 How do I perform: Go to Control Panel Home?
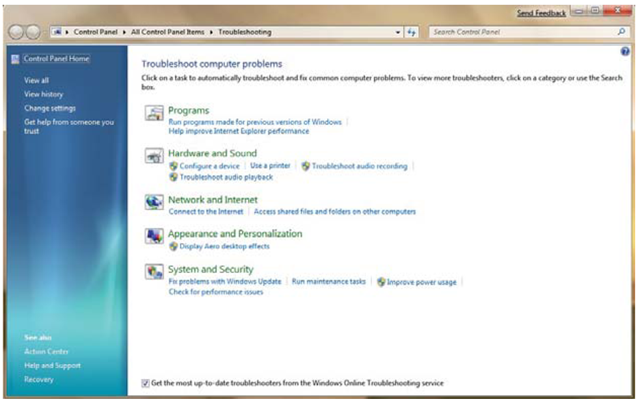56,59
